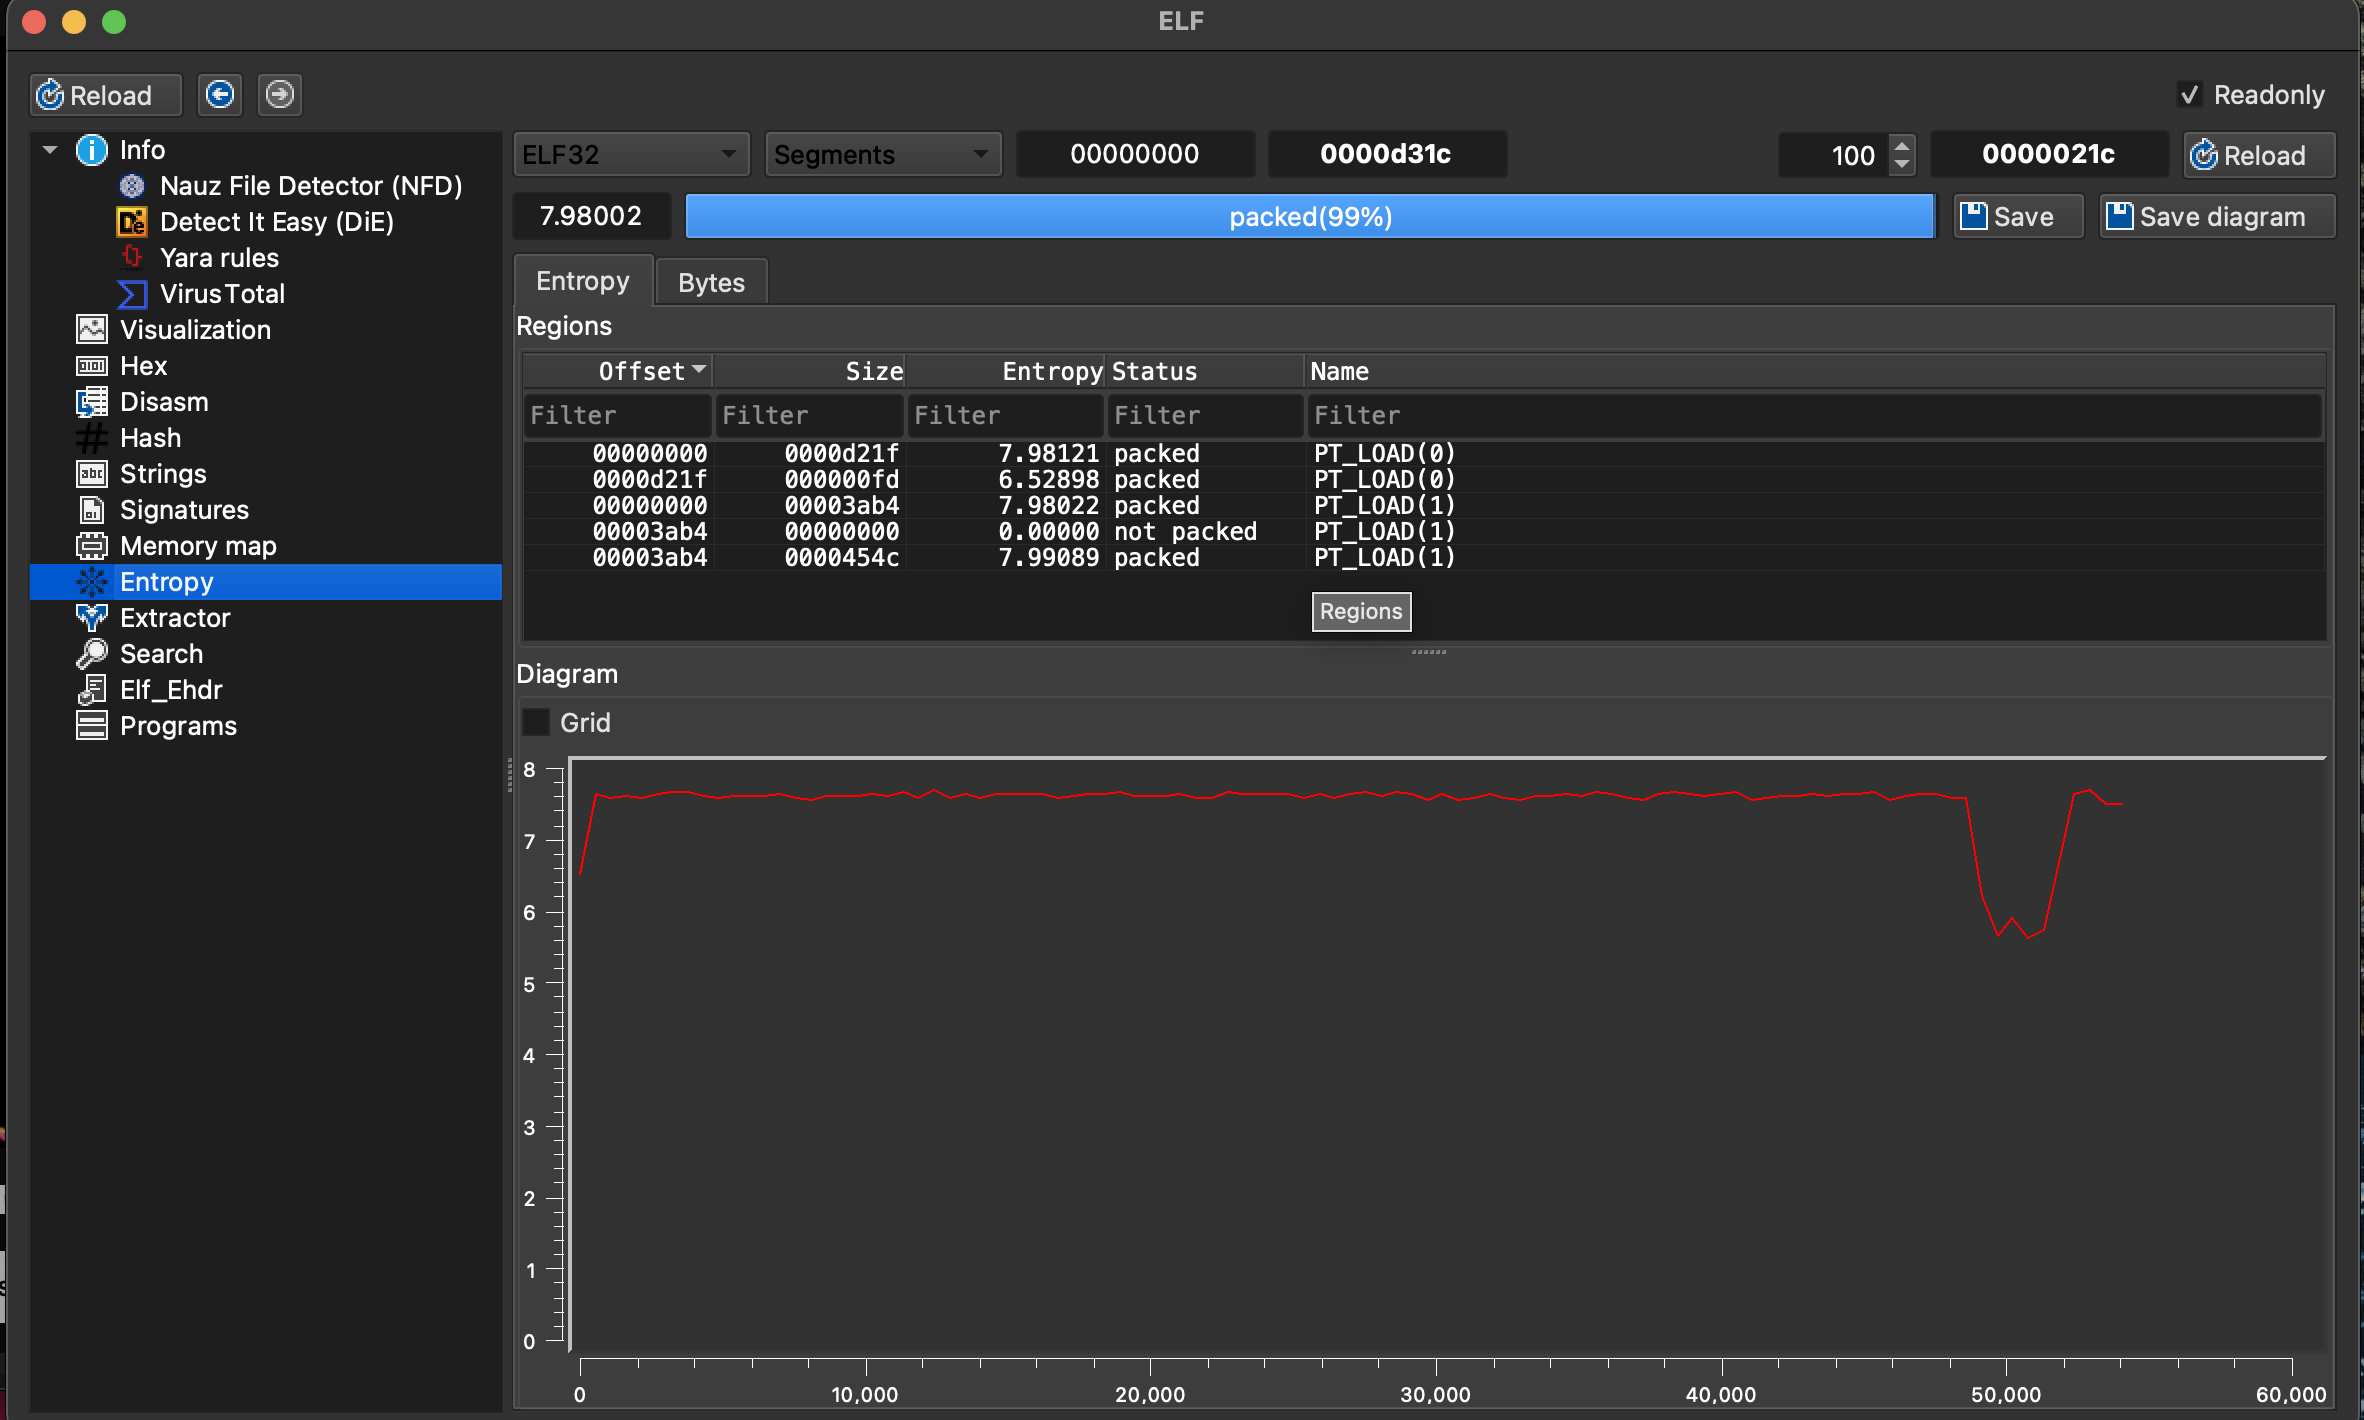Viewport: 2364px width, 1420px height.
Task: Open the Elf_Ehdr structure view
Action: point(171,690)
